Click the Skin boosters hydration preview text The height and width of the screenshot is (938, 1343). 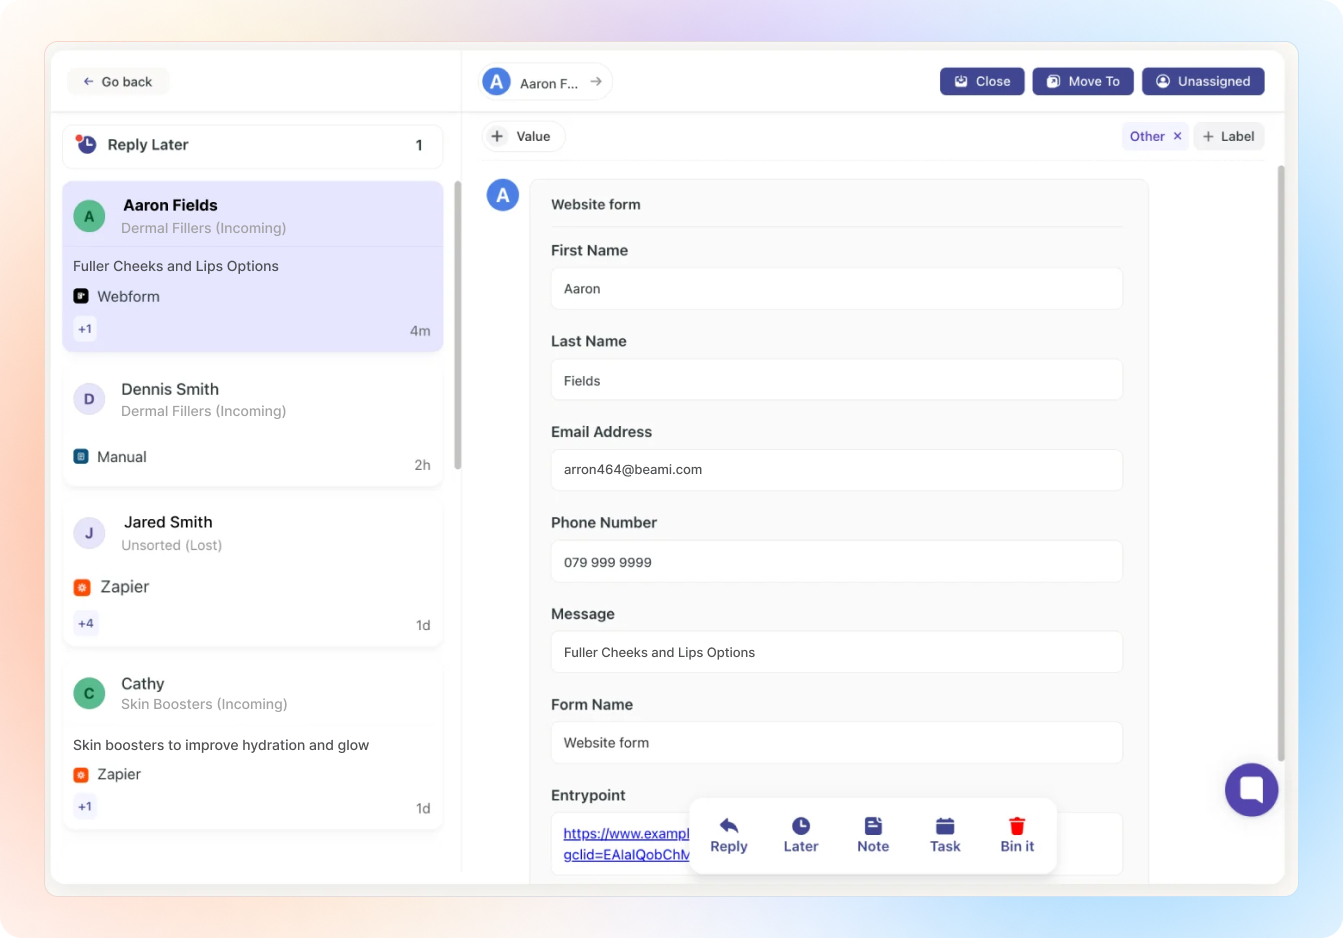pyautogui.click(x=221, y=745)
